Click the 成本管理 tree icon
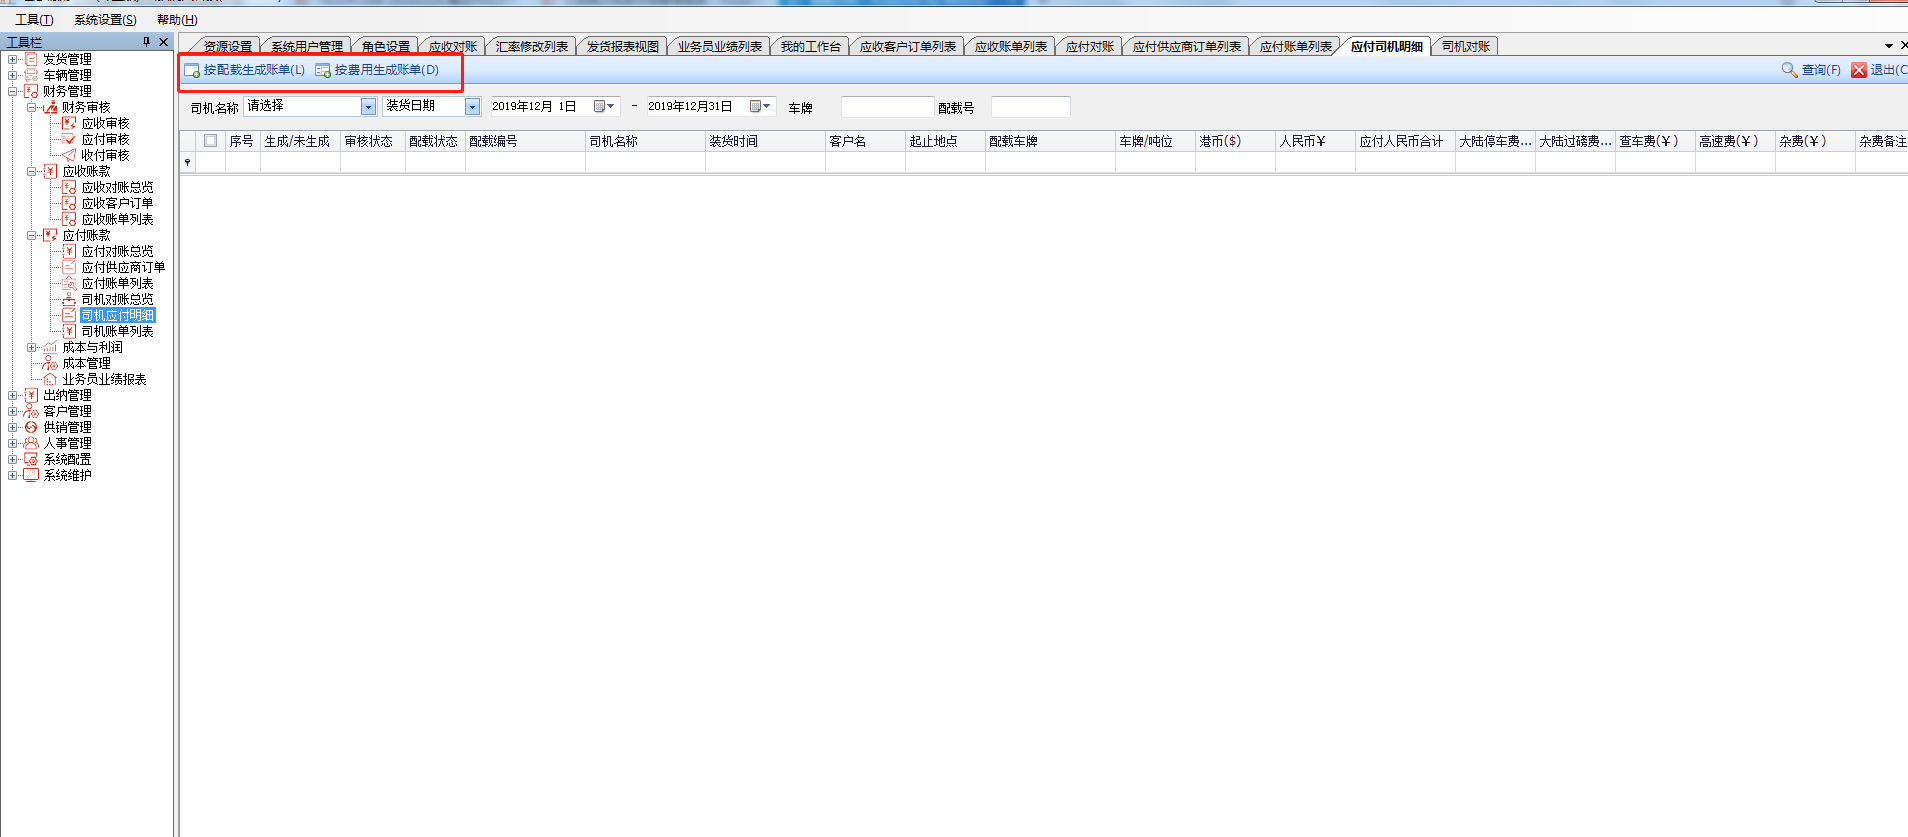The height and width of the screenshot is (837, 1908). pos(50,363)
